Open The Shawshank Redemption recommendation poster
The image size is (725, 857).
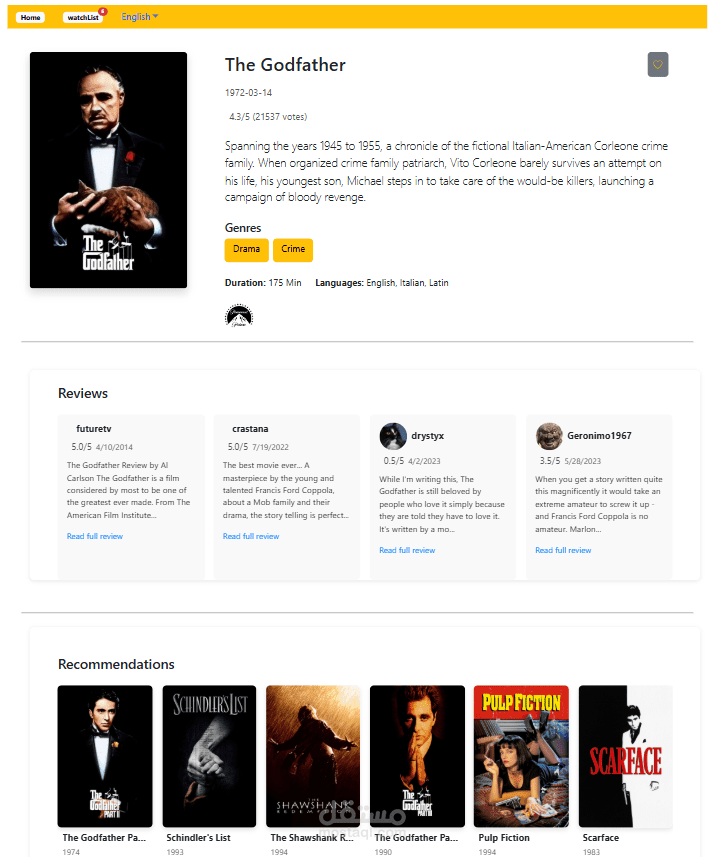point(313,756)
